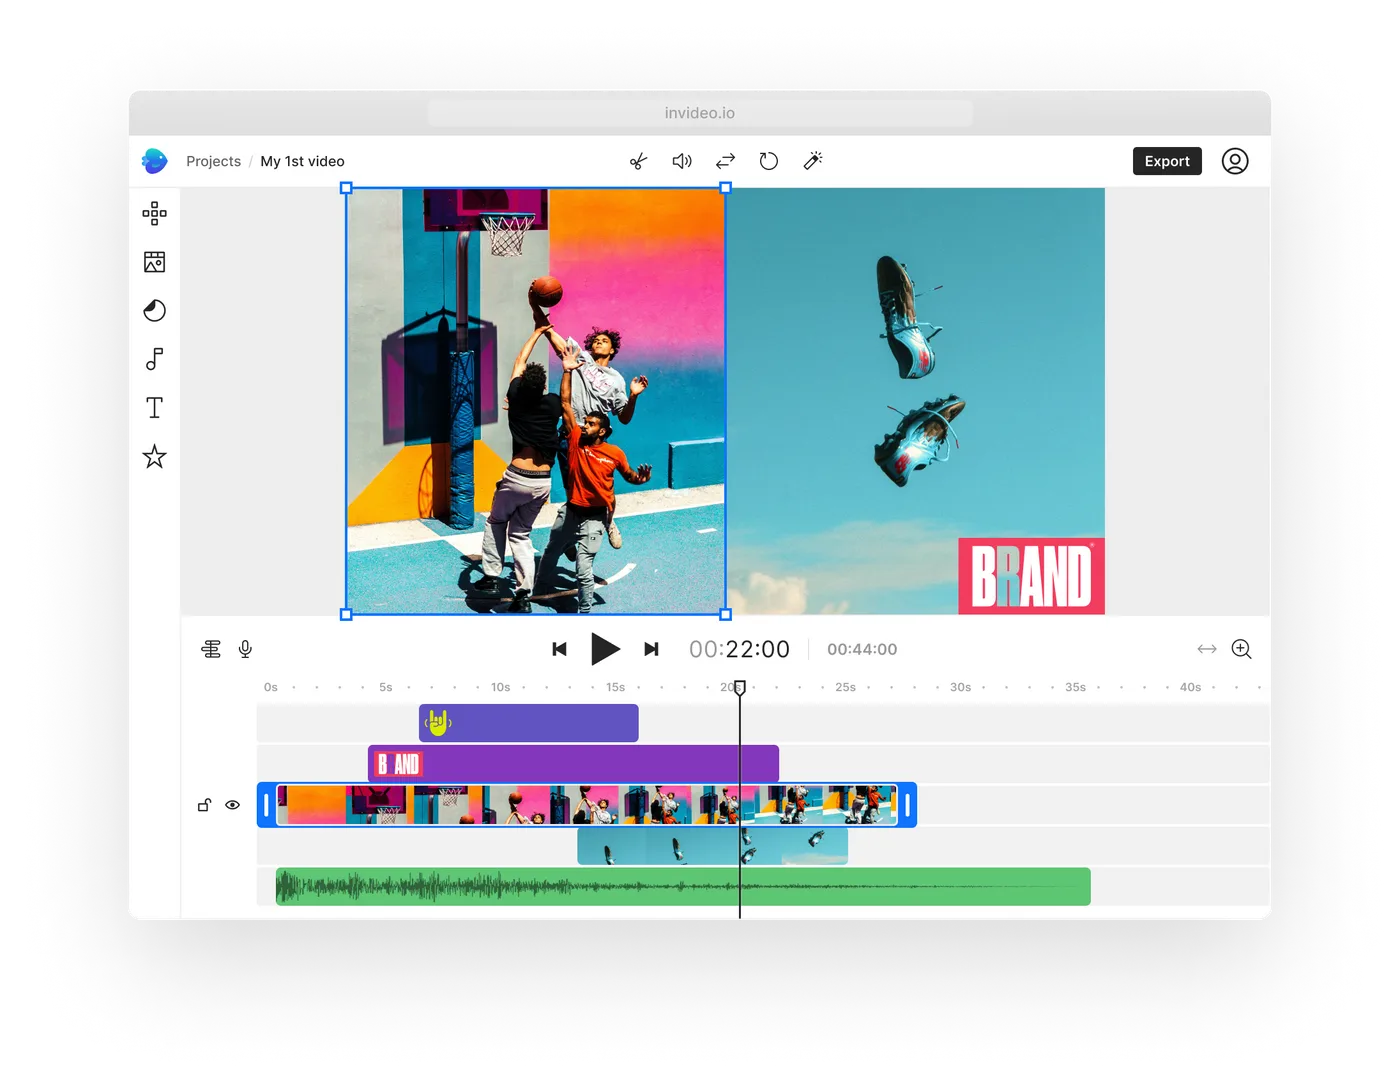Viewport: 1400px width, 1086px height.
Task: Toggle the video track lock icon
Action: 204,805
